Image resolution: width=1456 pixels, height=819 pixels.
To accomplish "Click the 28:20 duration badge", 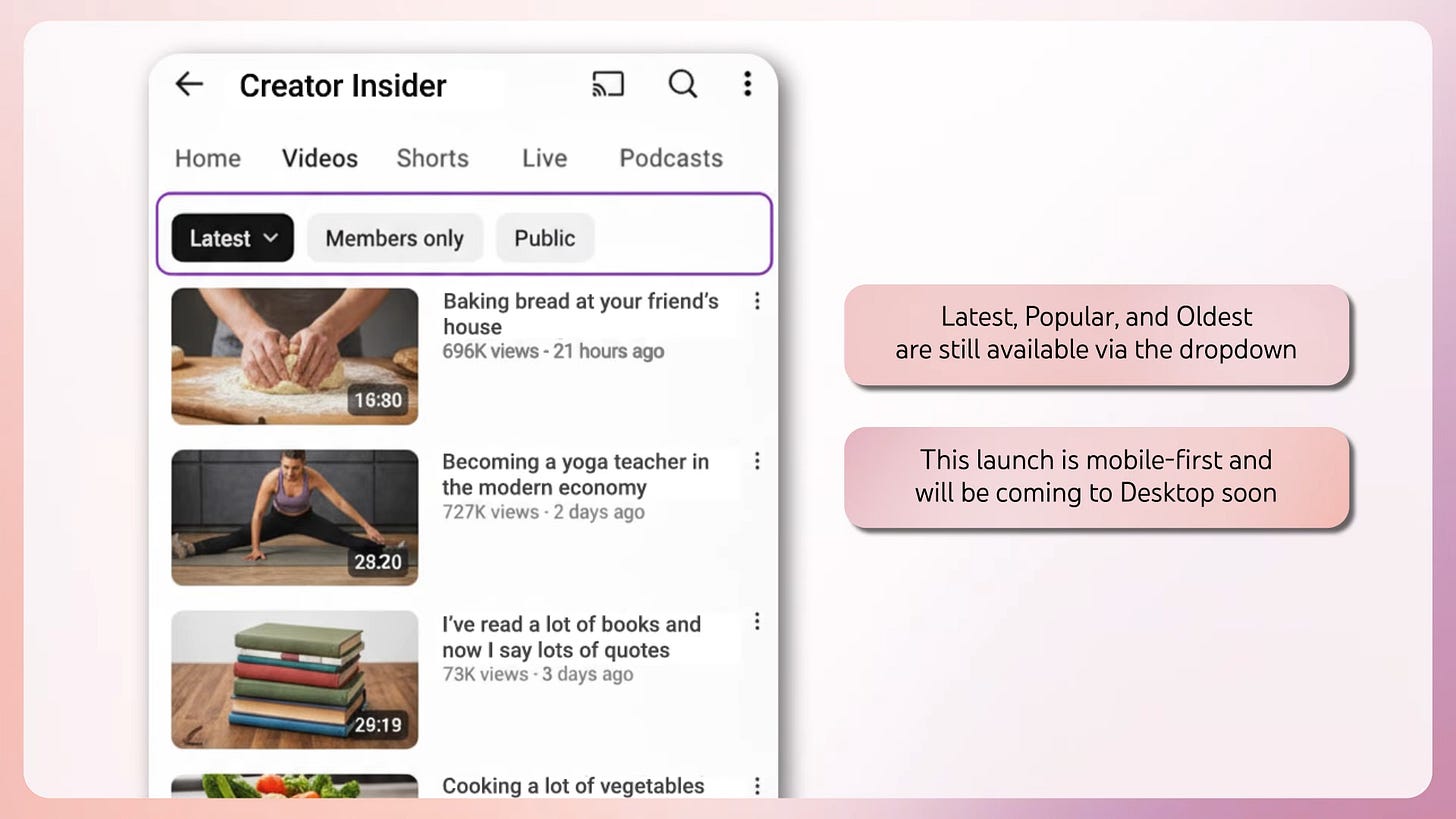I will 378,562.
